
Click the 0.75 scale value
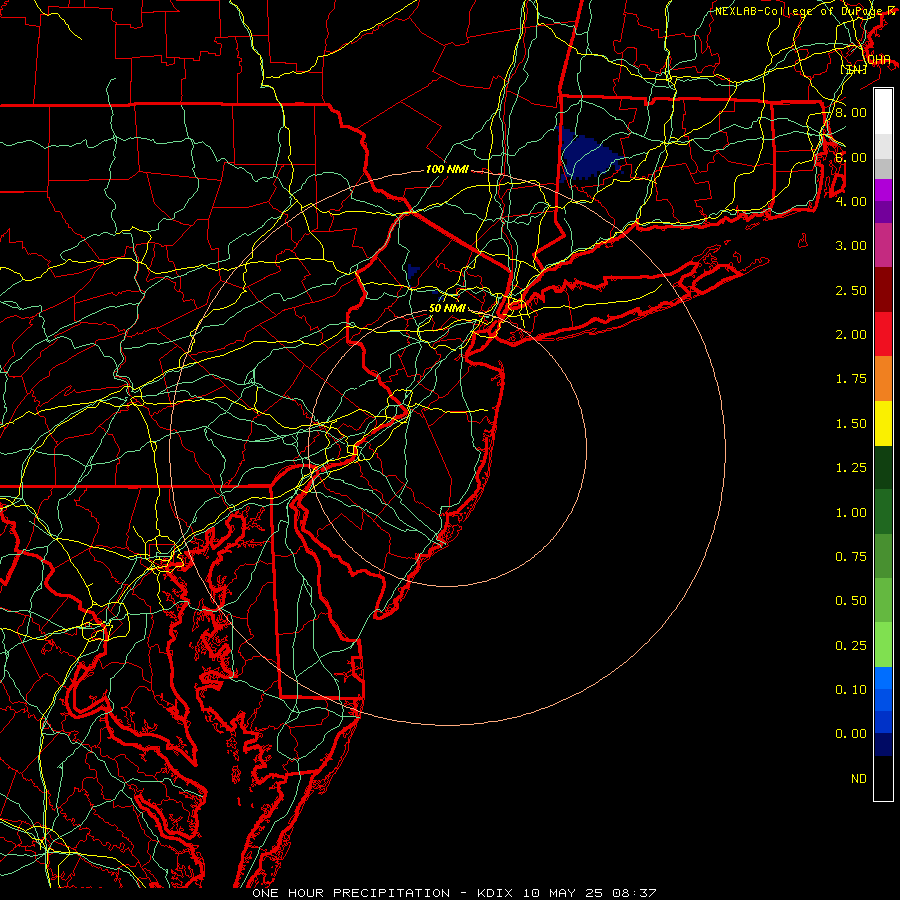[851, 557]
